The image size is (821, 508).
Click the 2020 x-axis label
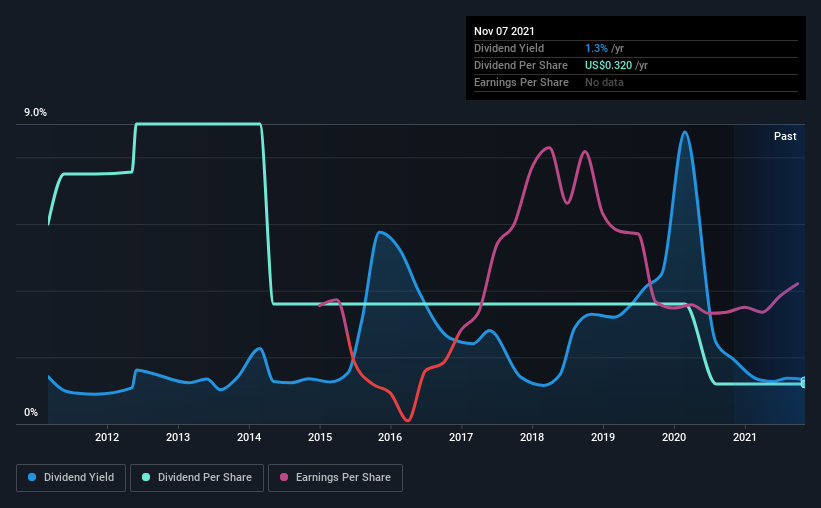tap(674, 437)
